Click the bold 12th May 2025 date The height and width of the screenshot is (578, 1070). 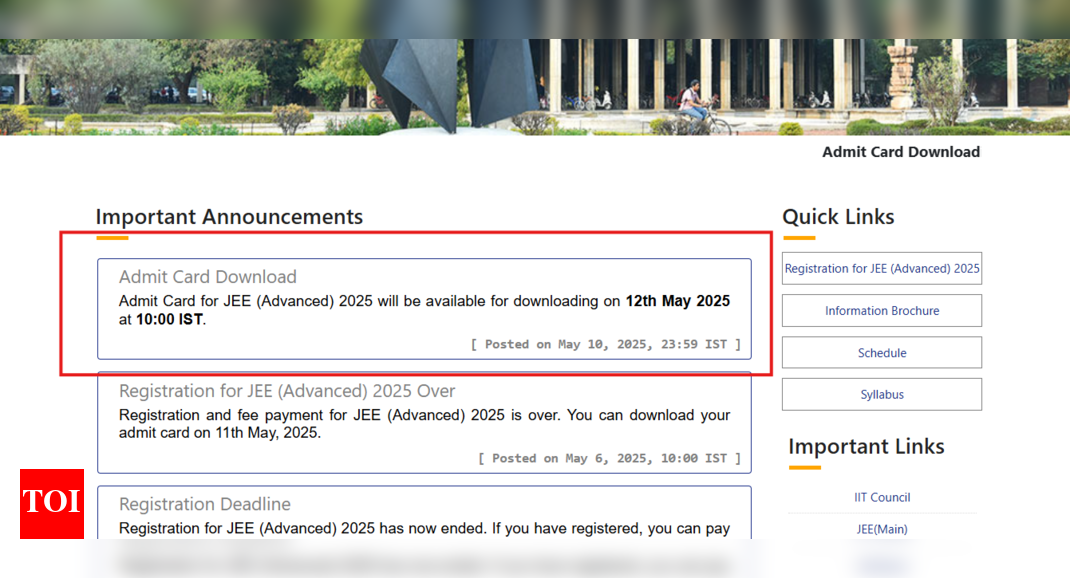tap(677, 301)
